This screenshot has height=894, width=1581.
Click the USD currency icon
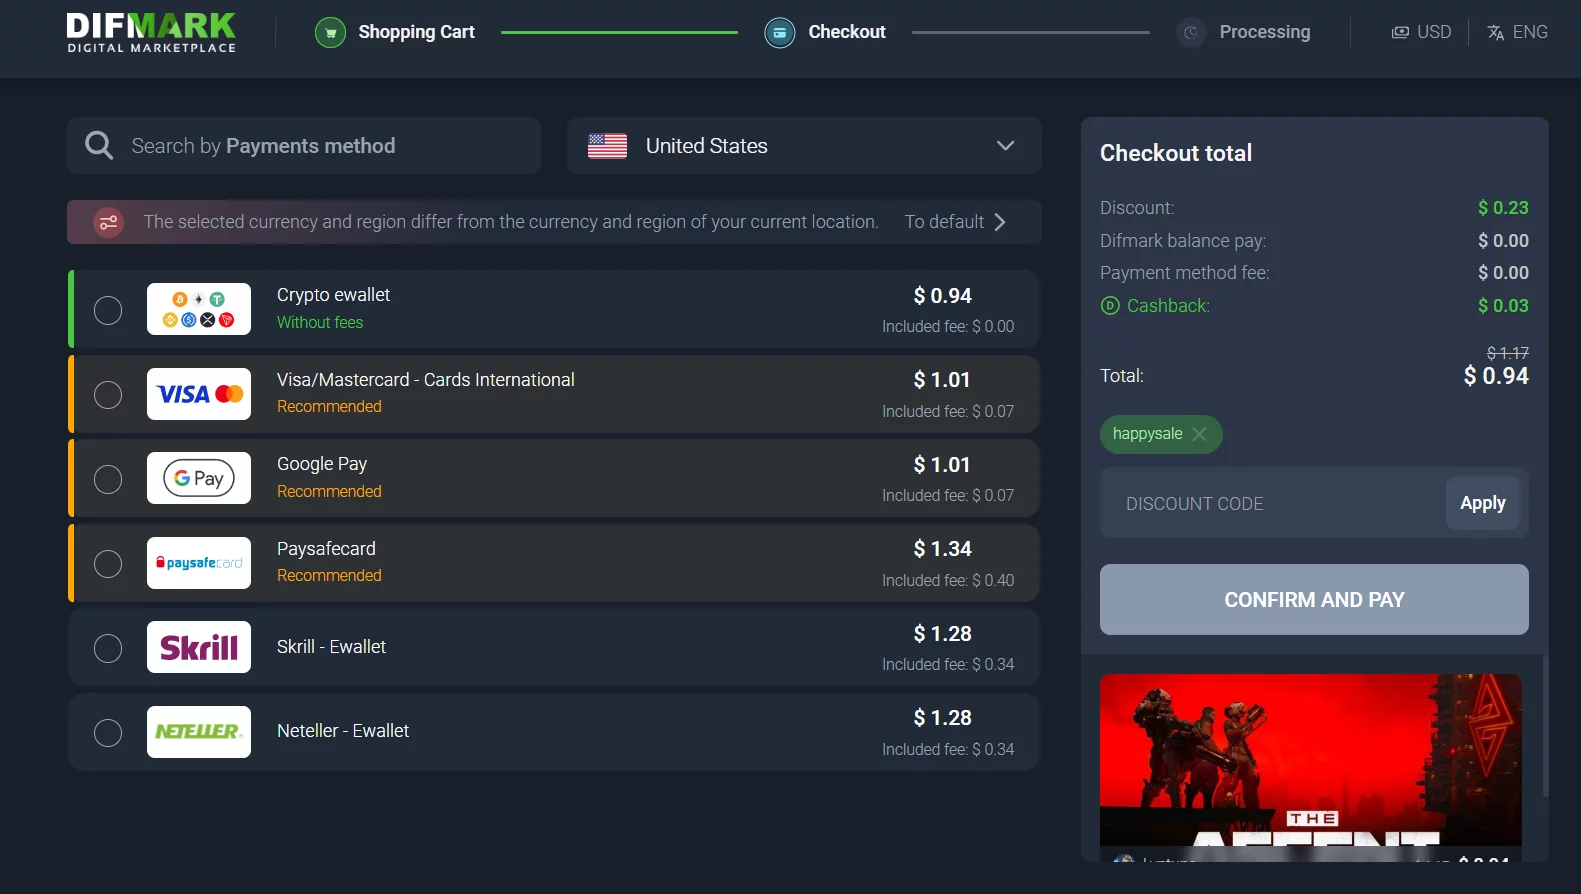(x=1400, y=32)
